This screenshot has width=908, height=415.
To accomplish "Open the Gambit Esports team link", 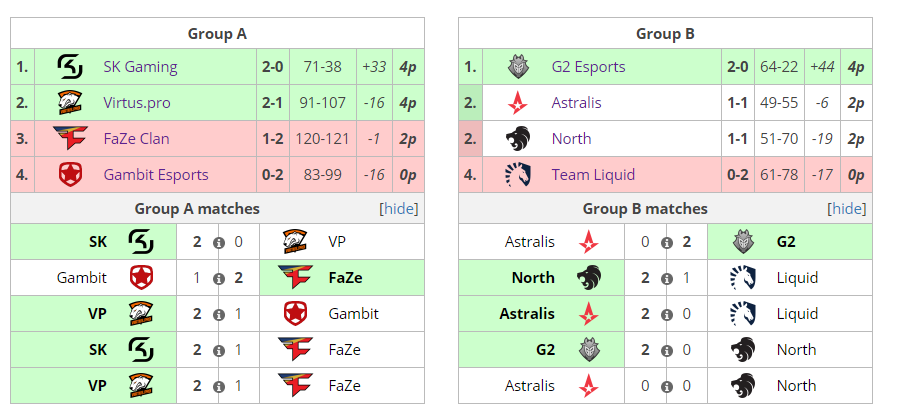I will pos(156,175).
